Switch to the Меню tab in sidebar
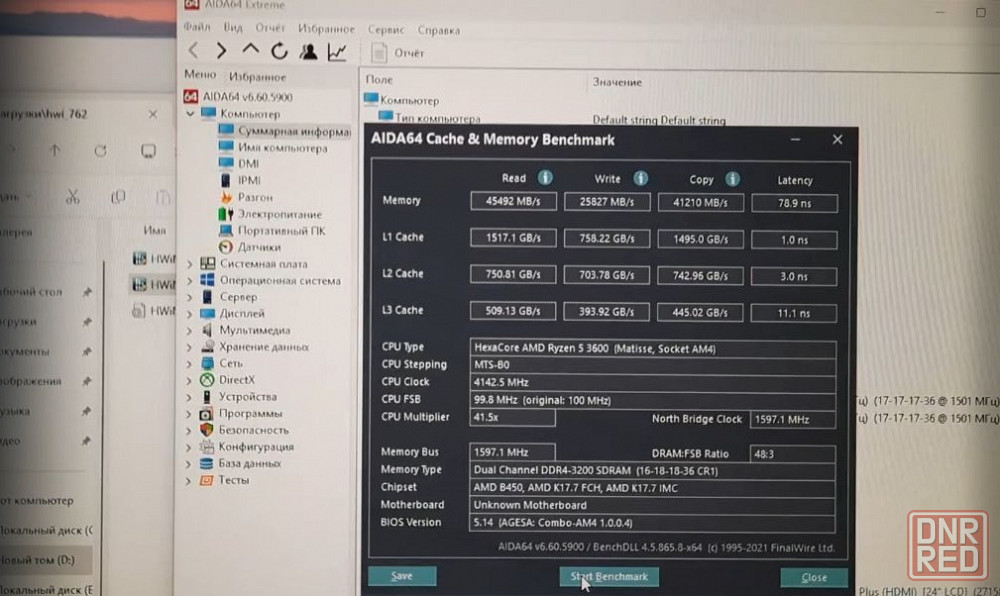The image size is (1000, 596). pyautogui.click(x=200, y=75)
